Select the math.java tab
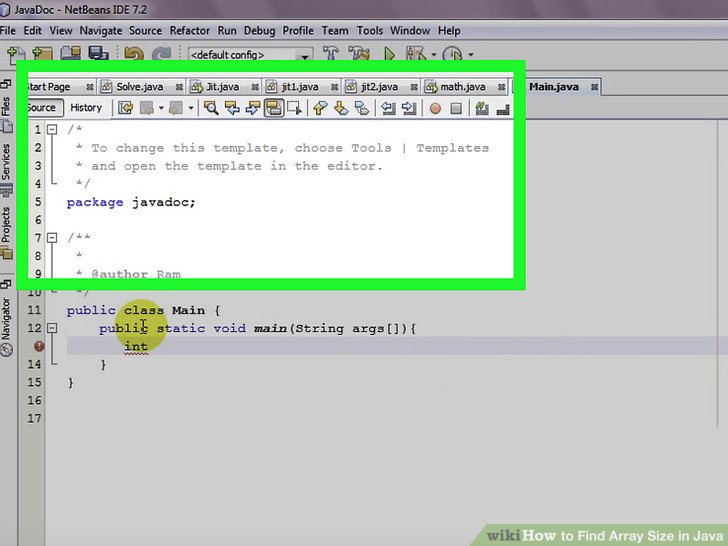 [x=462, y=87]
